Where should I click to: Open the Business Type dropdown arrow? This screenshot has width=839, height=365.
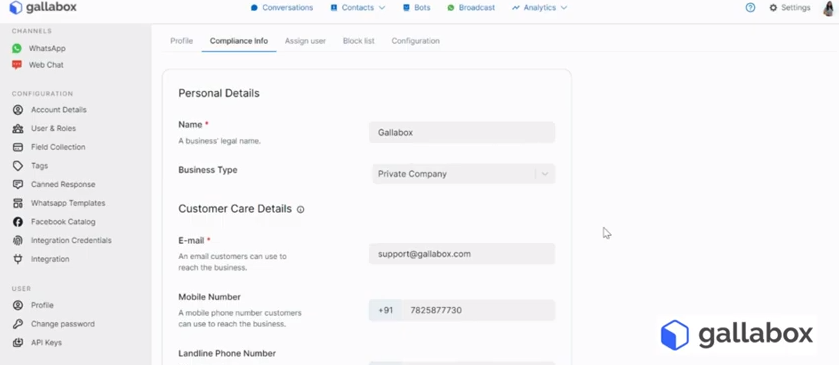[545, 174]
